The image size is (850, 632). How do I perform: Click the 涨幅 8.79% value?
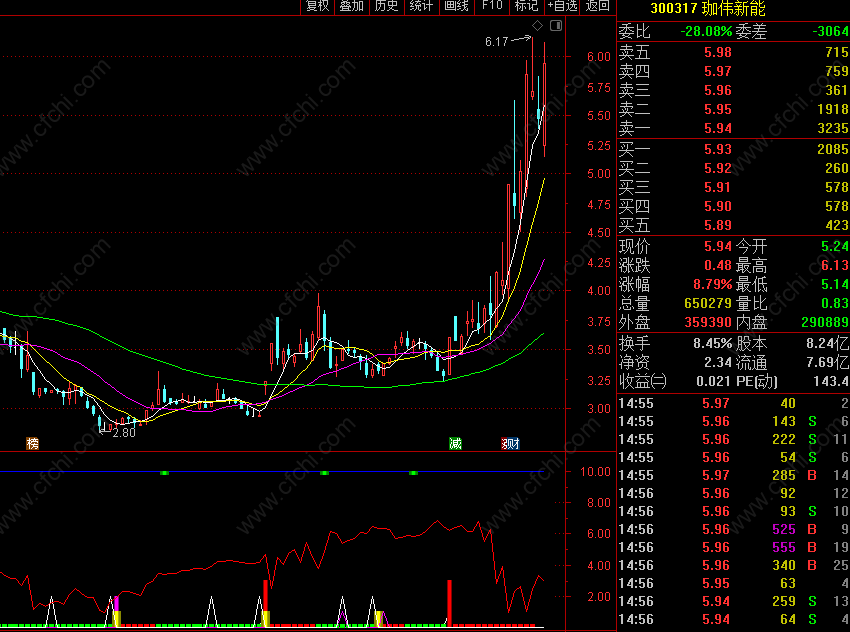coord(712,285)
